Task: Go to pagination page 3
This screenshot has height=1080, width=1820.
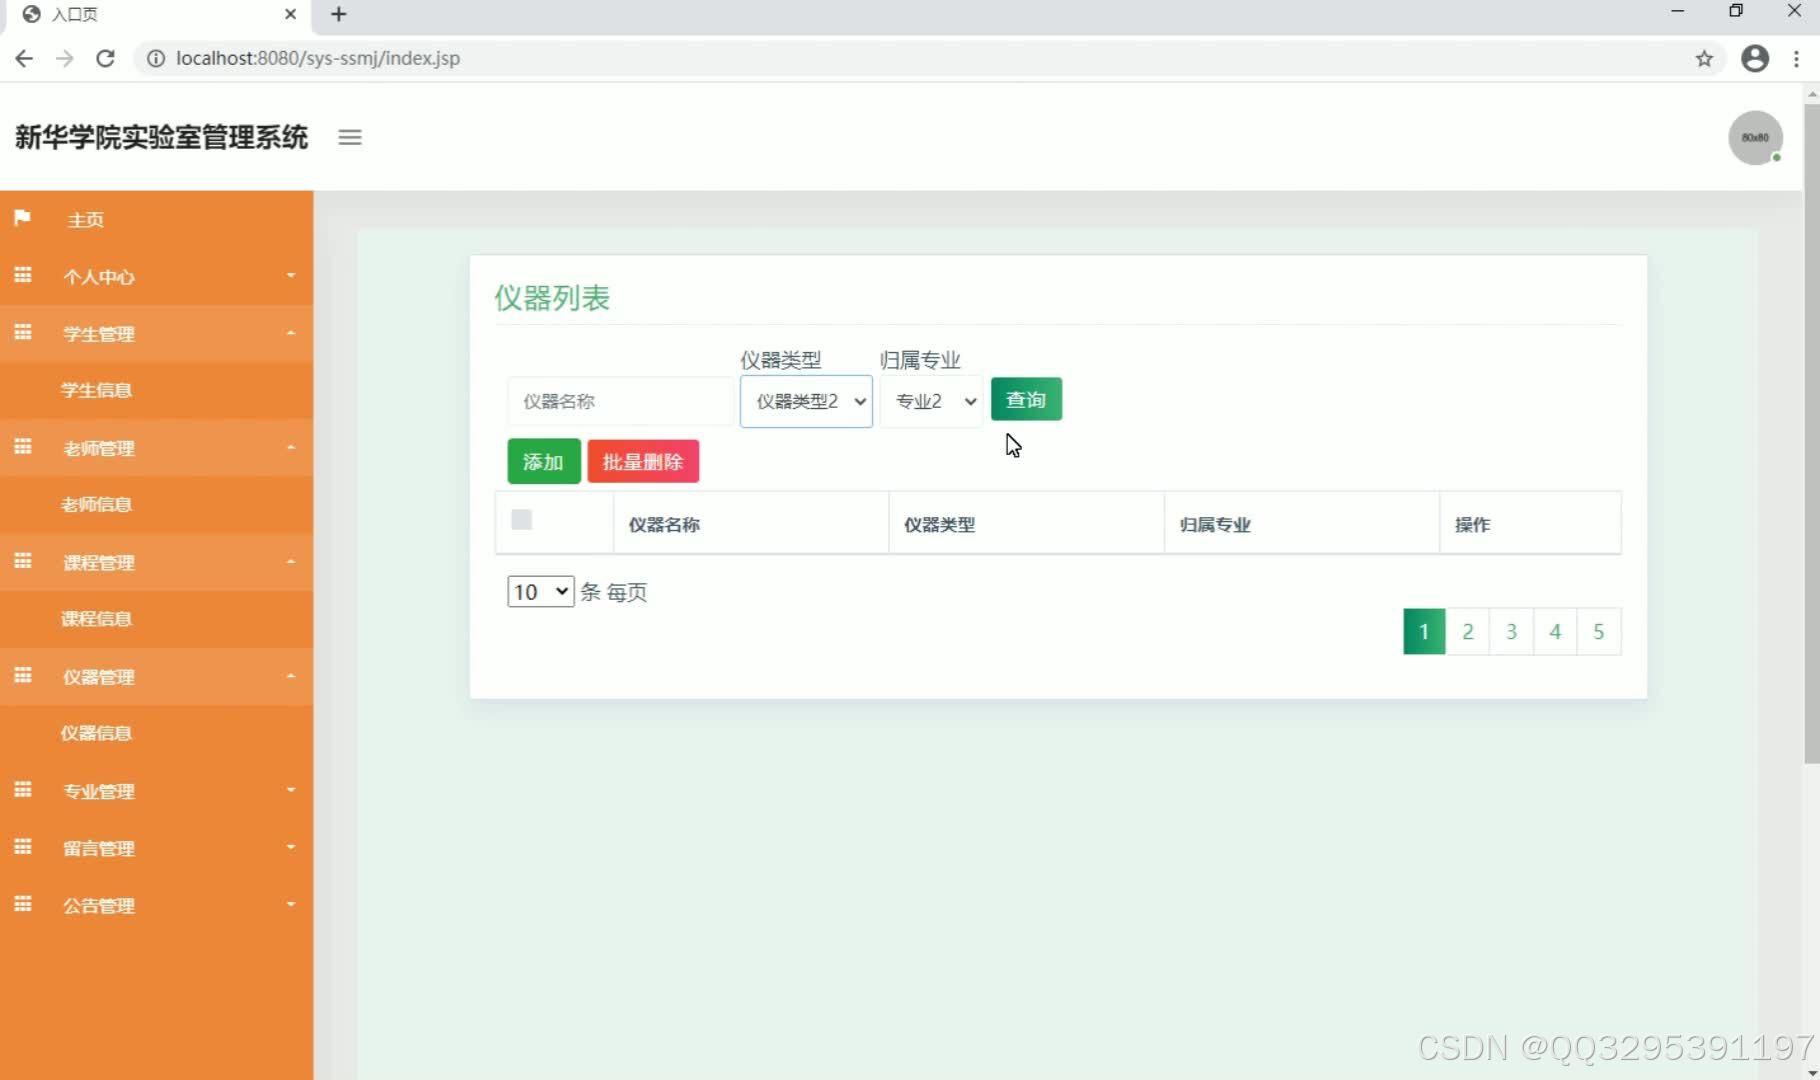Action: click(x=1511, y=631)
